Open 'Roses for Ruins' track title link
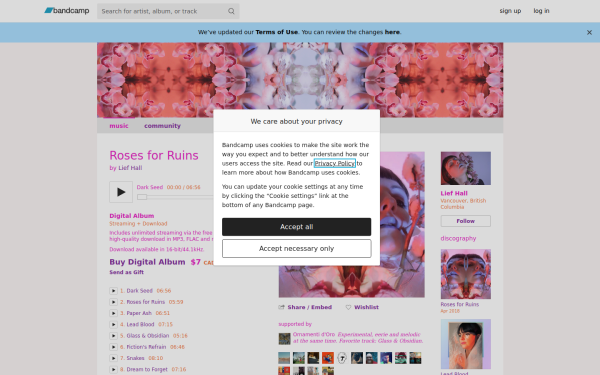This screenshot has height=375, width=600. (x=146, y=302)
